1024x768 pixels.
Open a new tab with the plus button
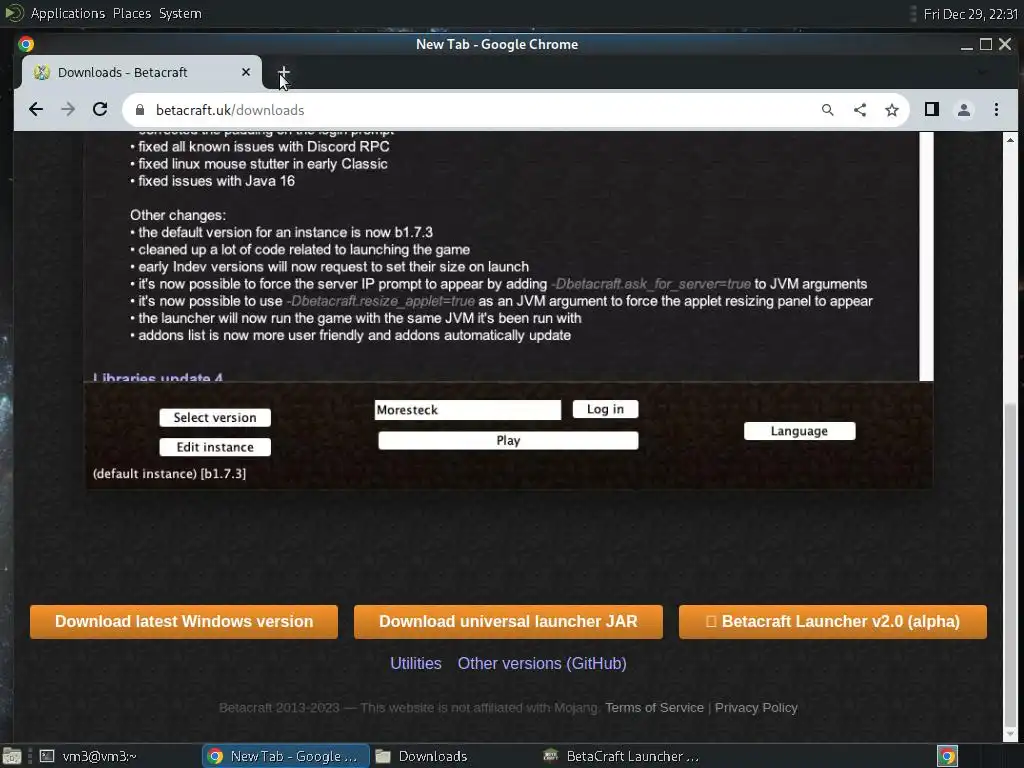pos(283,72)
